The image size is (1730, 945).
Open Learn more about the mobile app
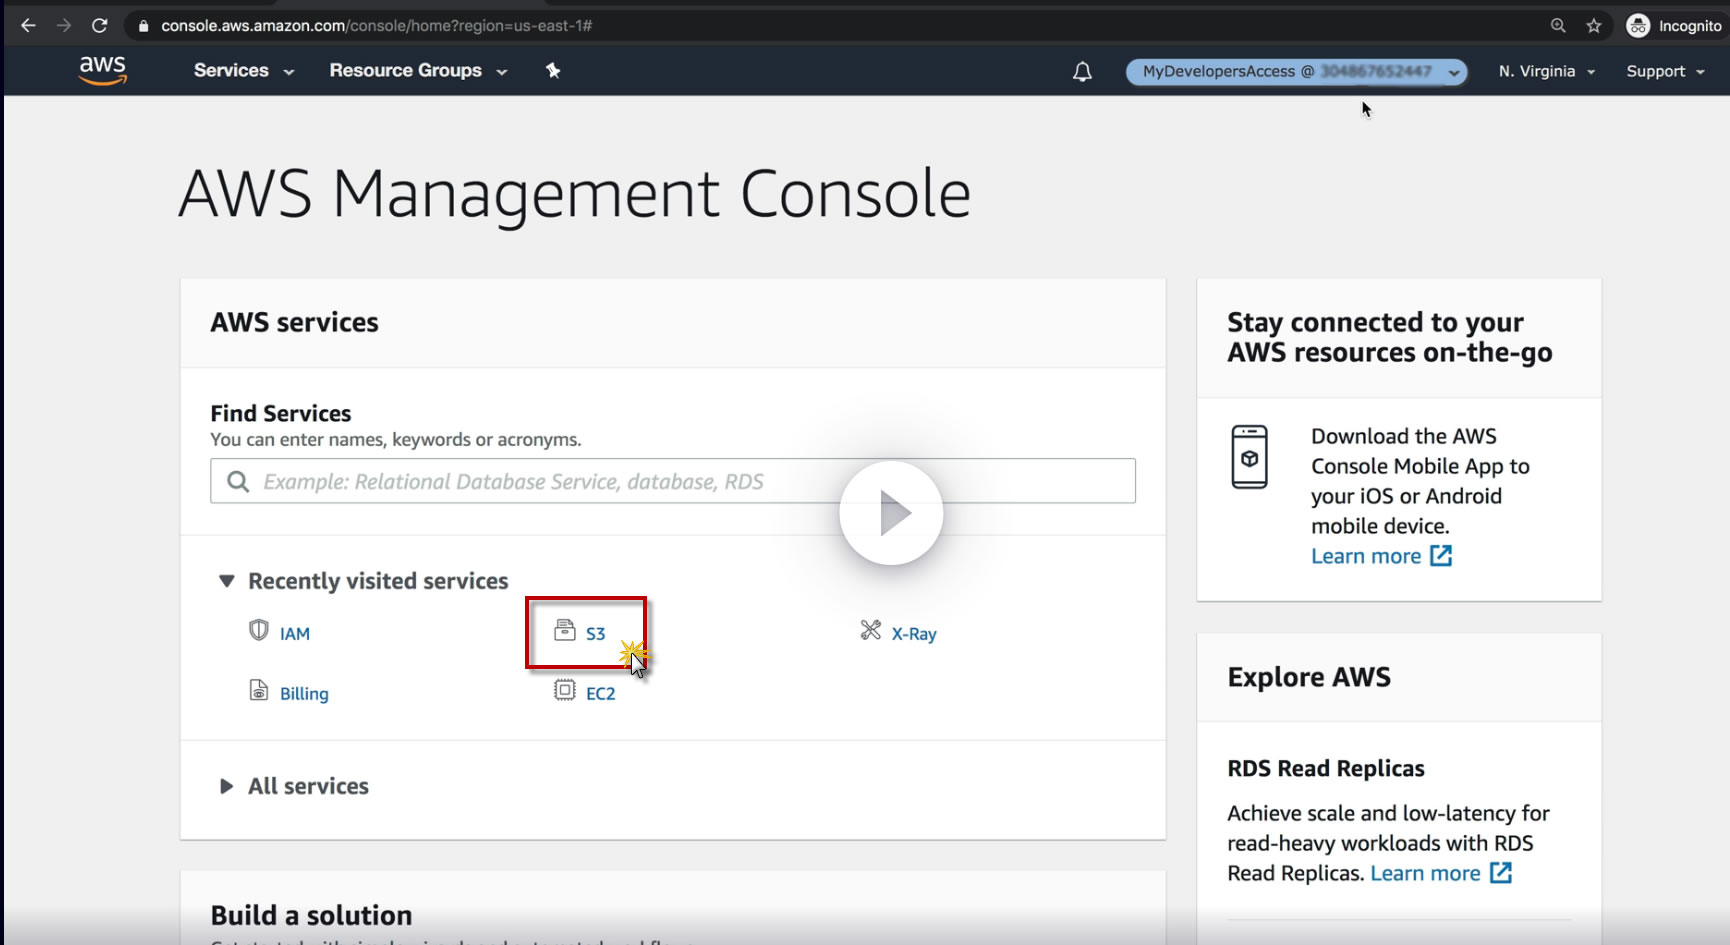[x=1381, y=556]
